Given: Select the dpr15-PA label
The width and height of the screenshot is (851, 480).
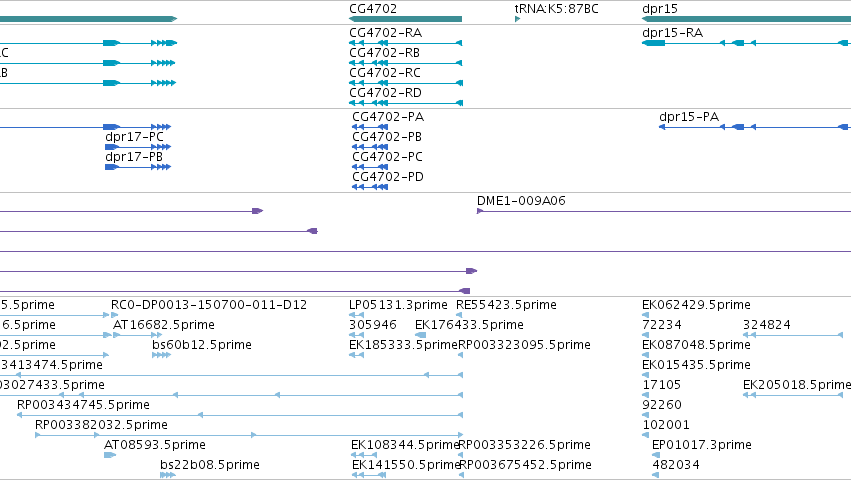Looking at the screenshot, I should (689, 117).
